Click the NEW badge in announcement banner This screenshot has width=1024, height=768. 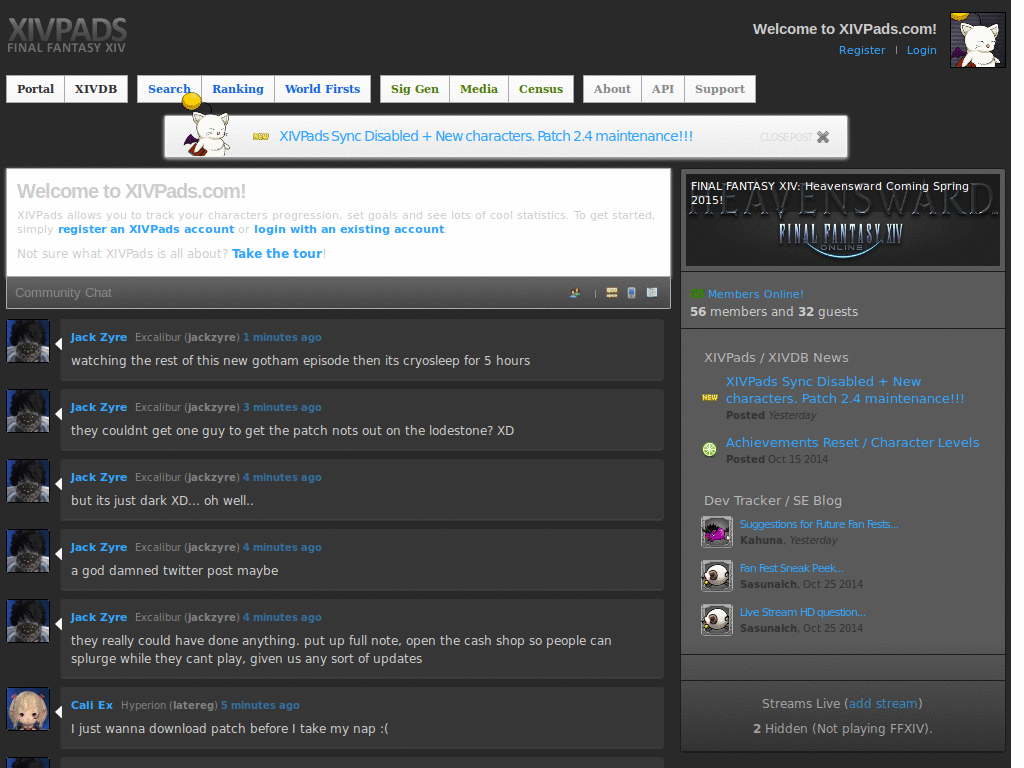pyautogui.click(x=261, y=136)
